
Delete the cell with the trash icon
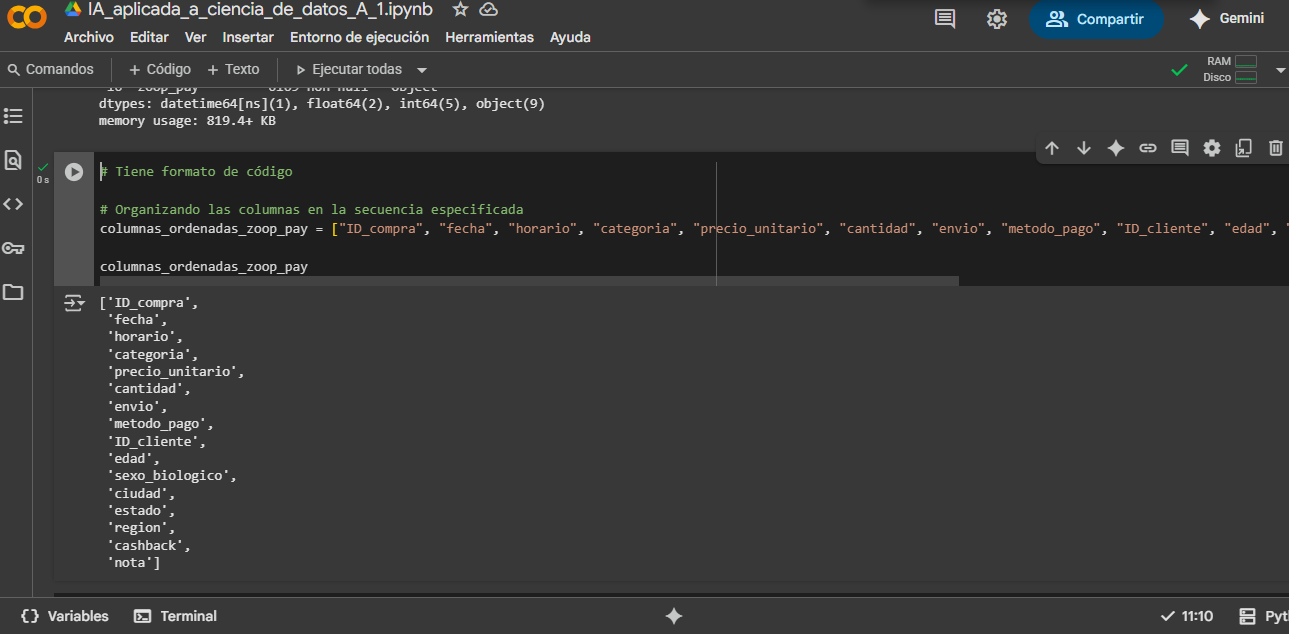(x=1276, y=148)
